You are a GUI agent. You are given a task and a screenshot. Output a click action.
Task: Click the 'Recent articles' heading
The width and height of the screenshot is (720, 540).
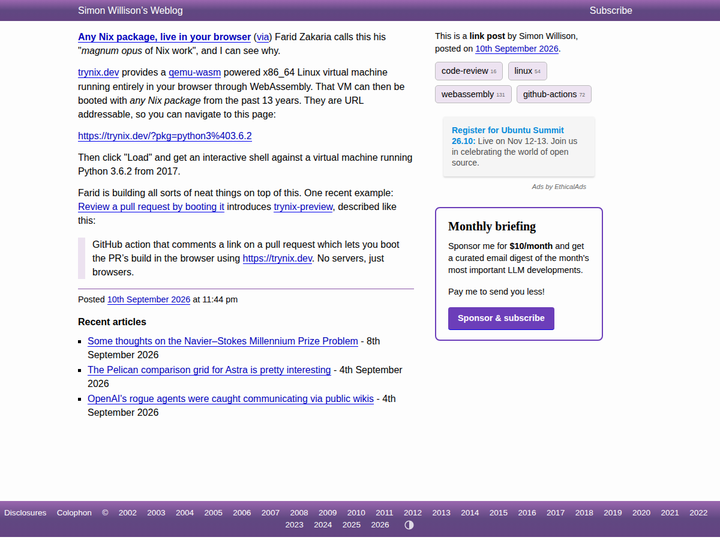tap(112, 322)
